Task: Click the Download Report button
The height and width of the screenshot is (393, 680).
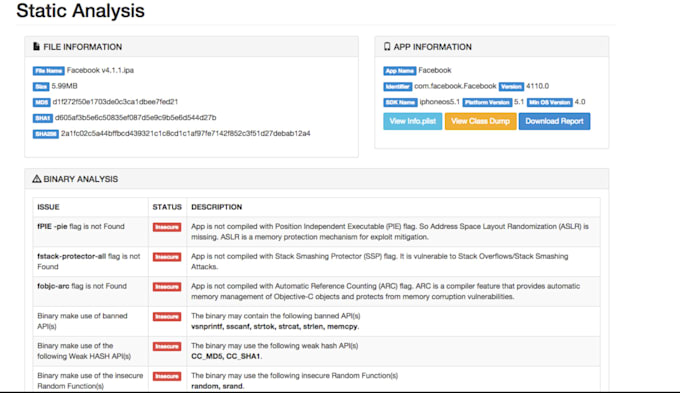Action: pyautogui.click(x=554, y=121)
